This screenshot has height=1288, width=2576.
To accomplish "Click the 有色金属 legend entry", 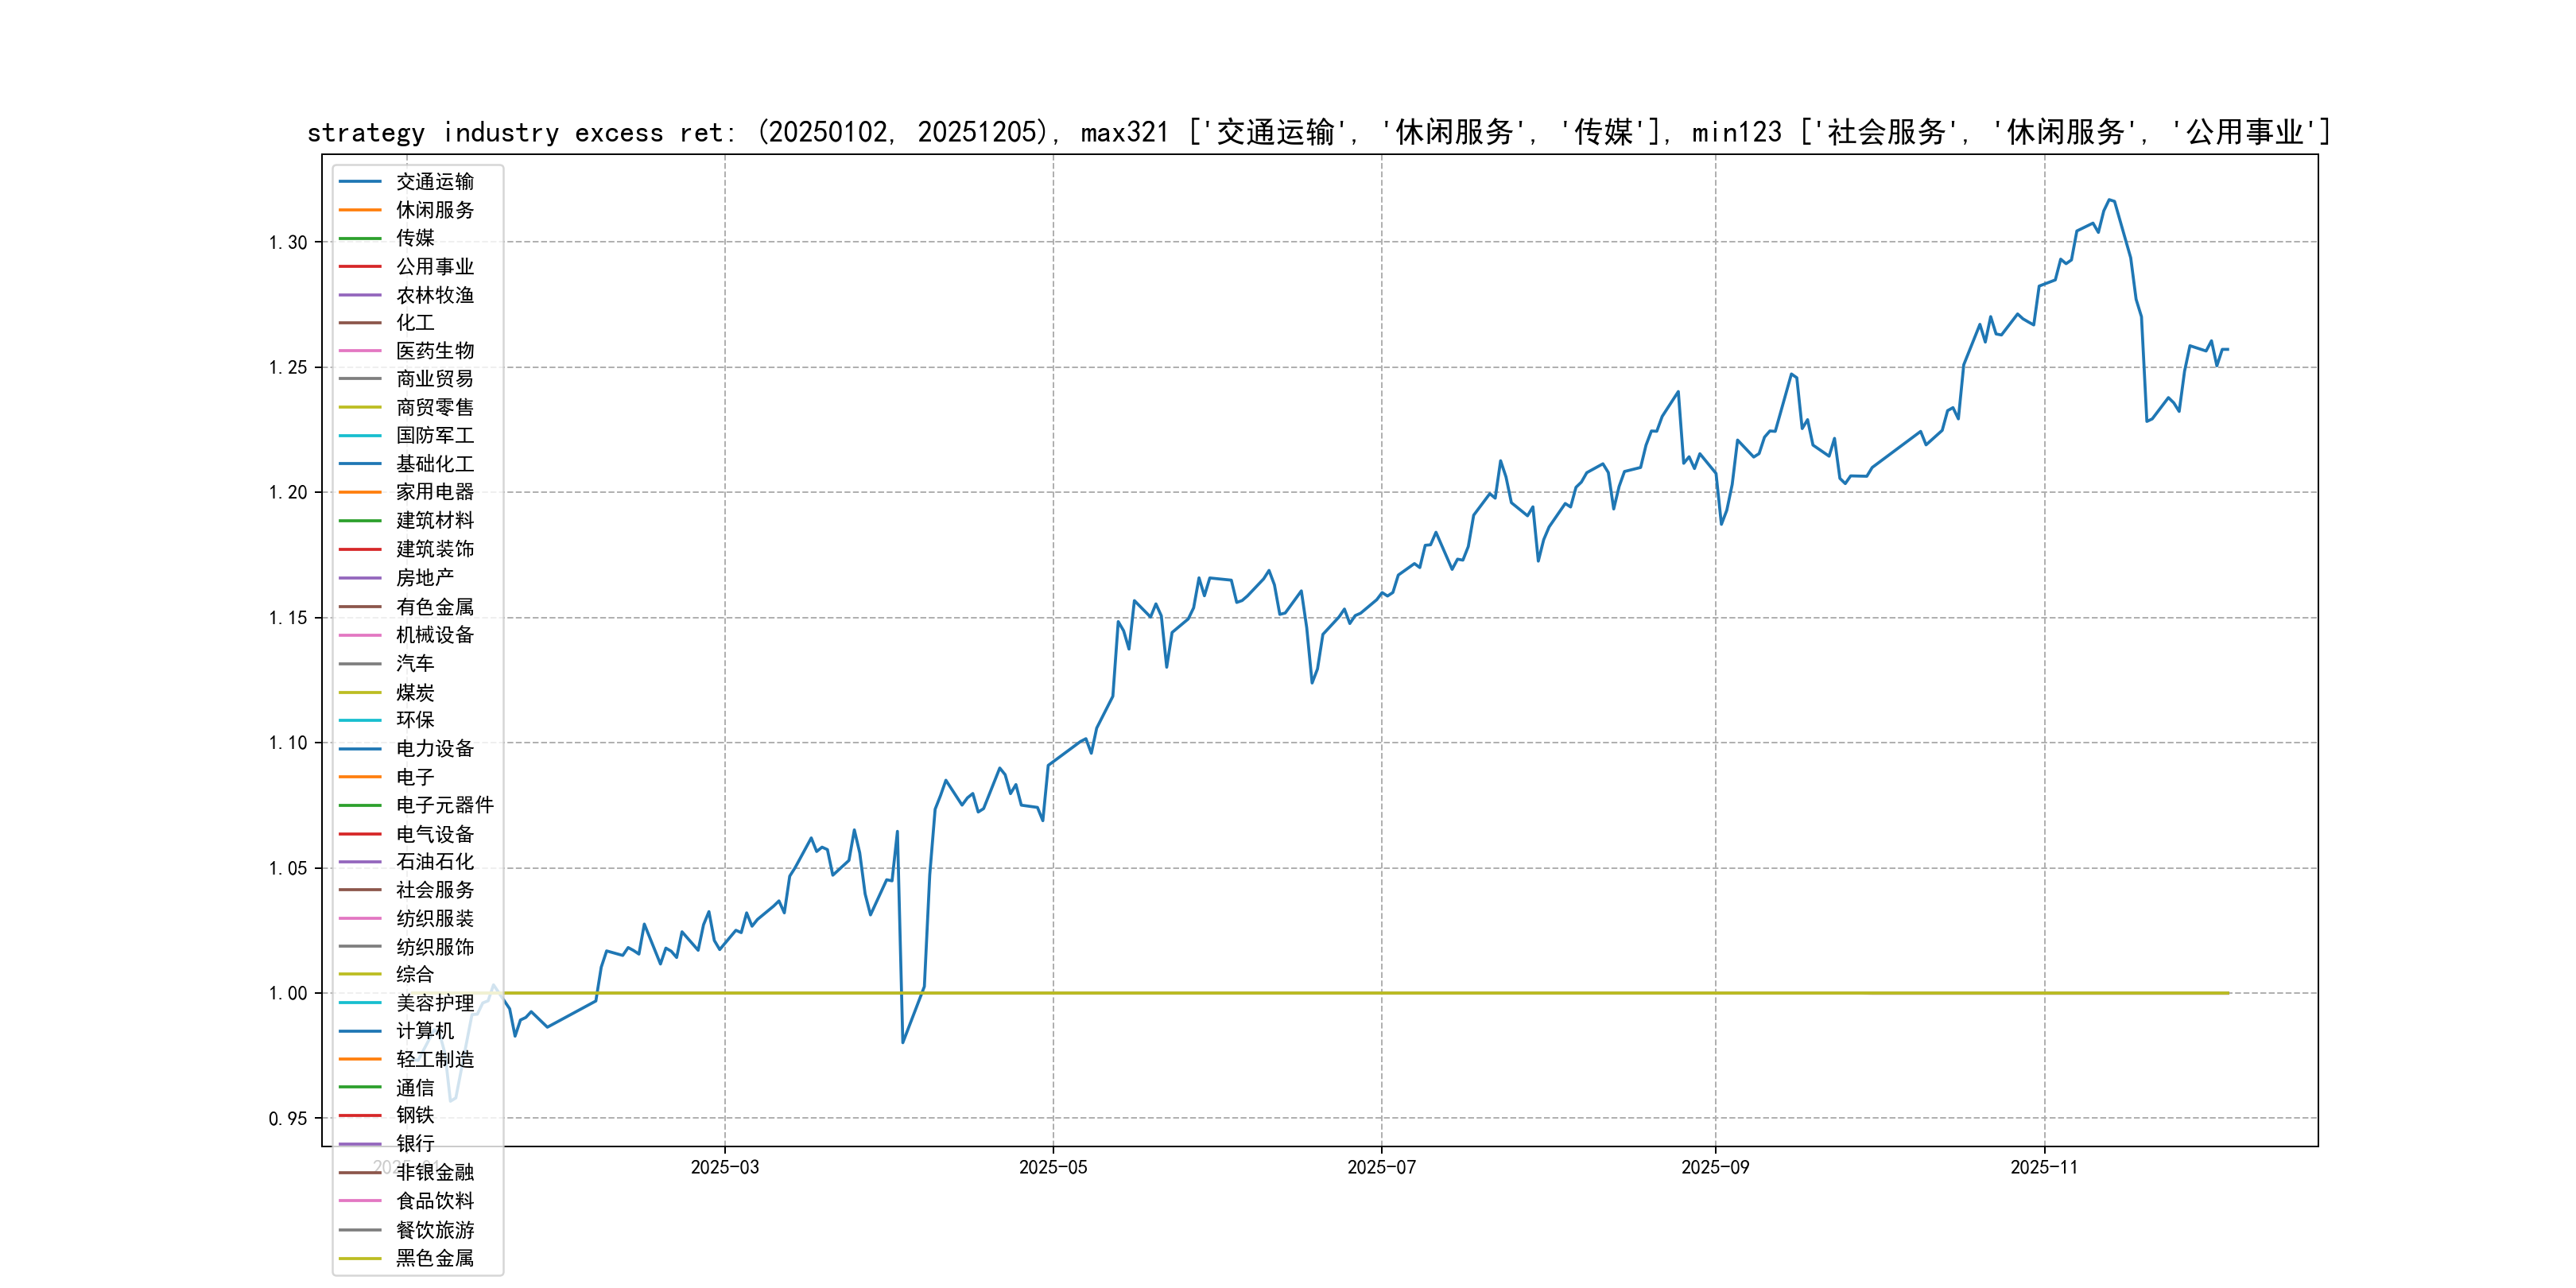I will [434, 607].
